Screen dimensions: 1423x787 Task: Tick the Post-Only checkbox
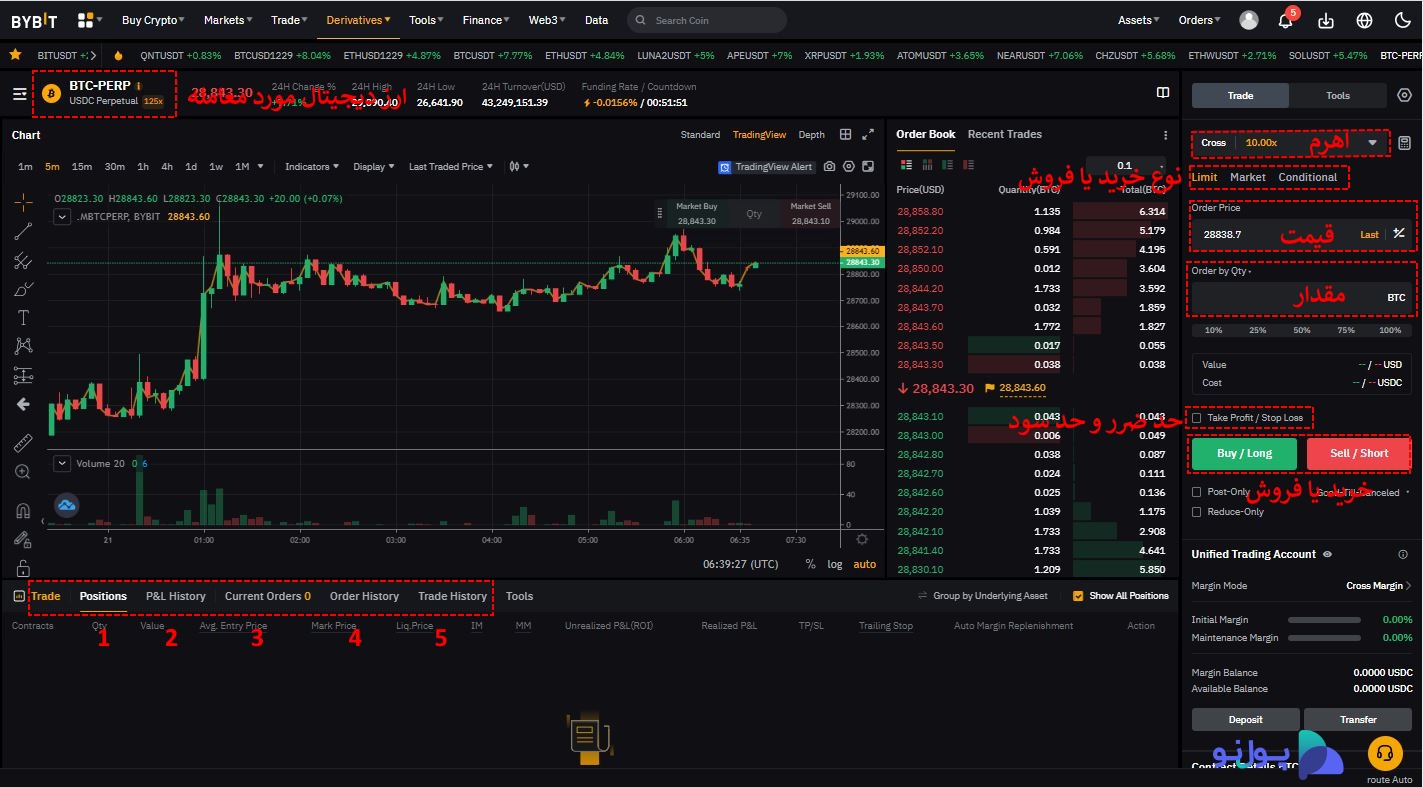click(x=1197, y=492)
